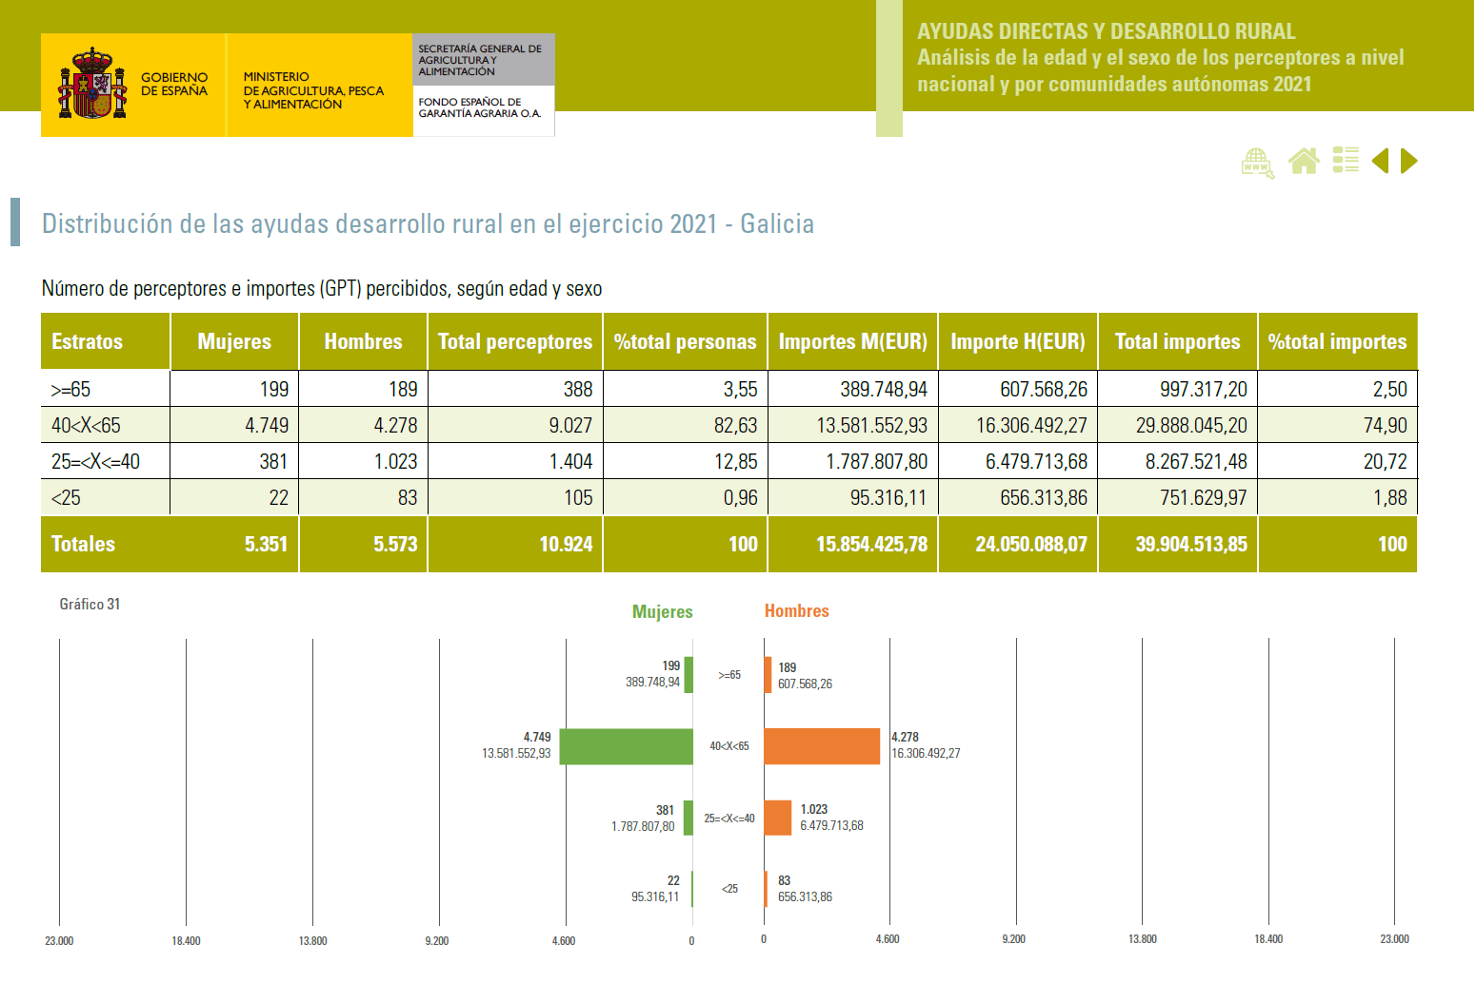Click the cell value 9.027 total perceptores

coord(571,426)
